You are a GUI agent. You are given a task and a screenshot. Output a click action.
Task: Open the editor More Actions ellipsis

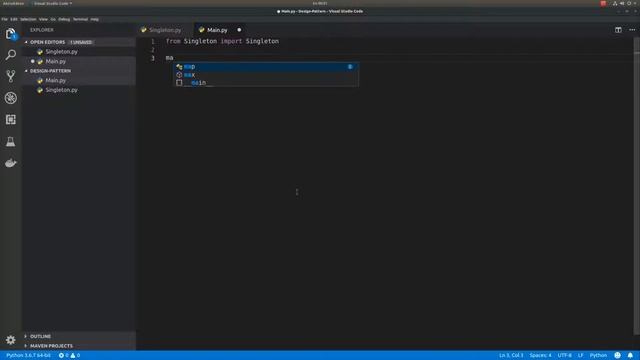tap(632, 30)
